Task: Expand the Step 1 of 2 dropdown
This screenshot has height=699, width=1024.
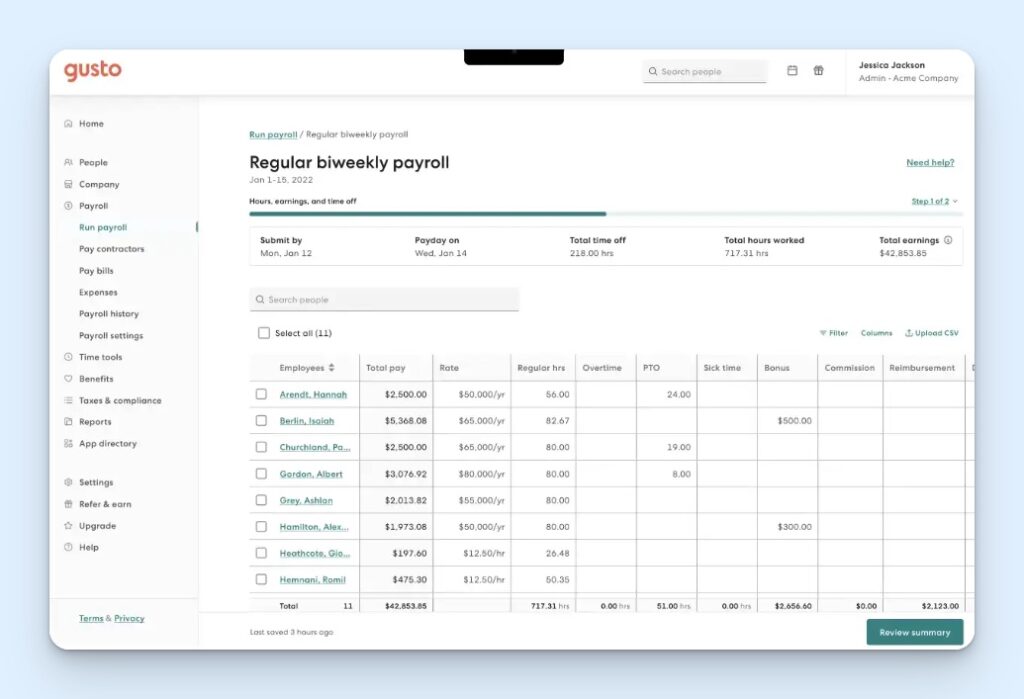Action: (x=935, y=201)
